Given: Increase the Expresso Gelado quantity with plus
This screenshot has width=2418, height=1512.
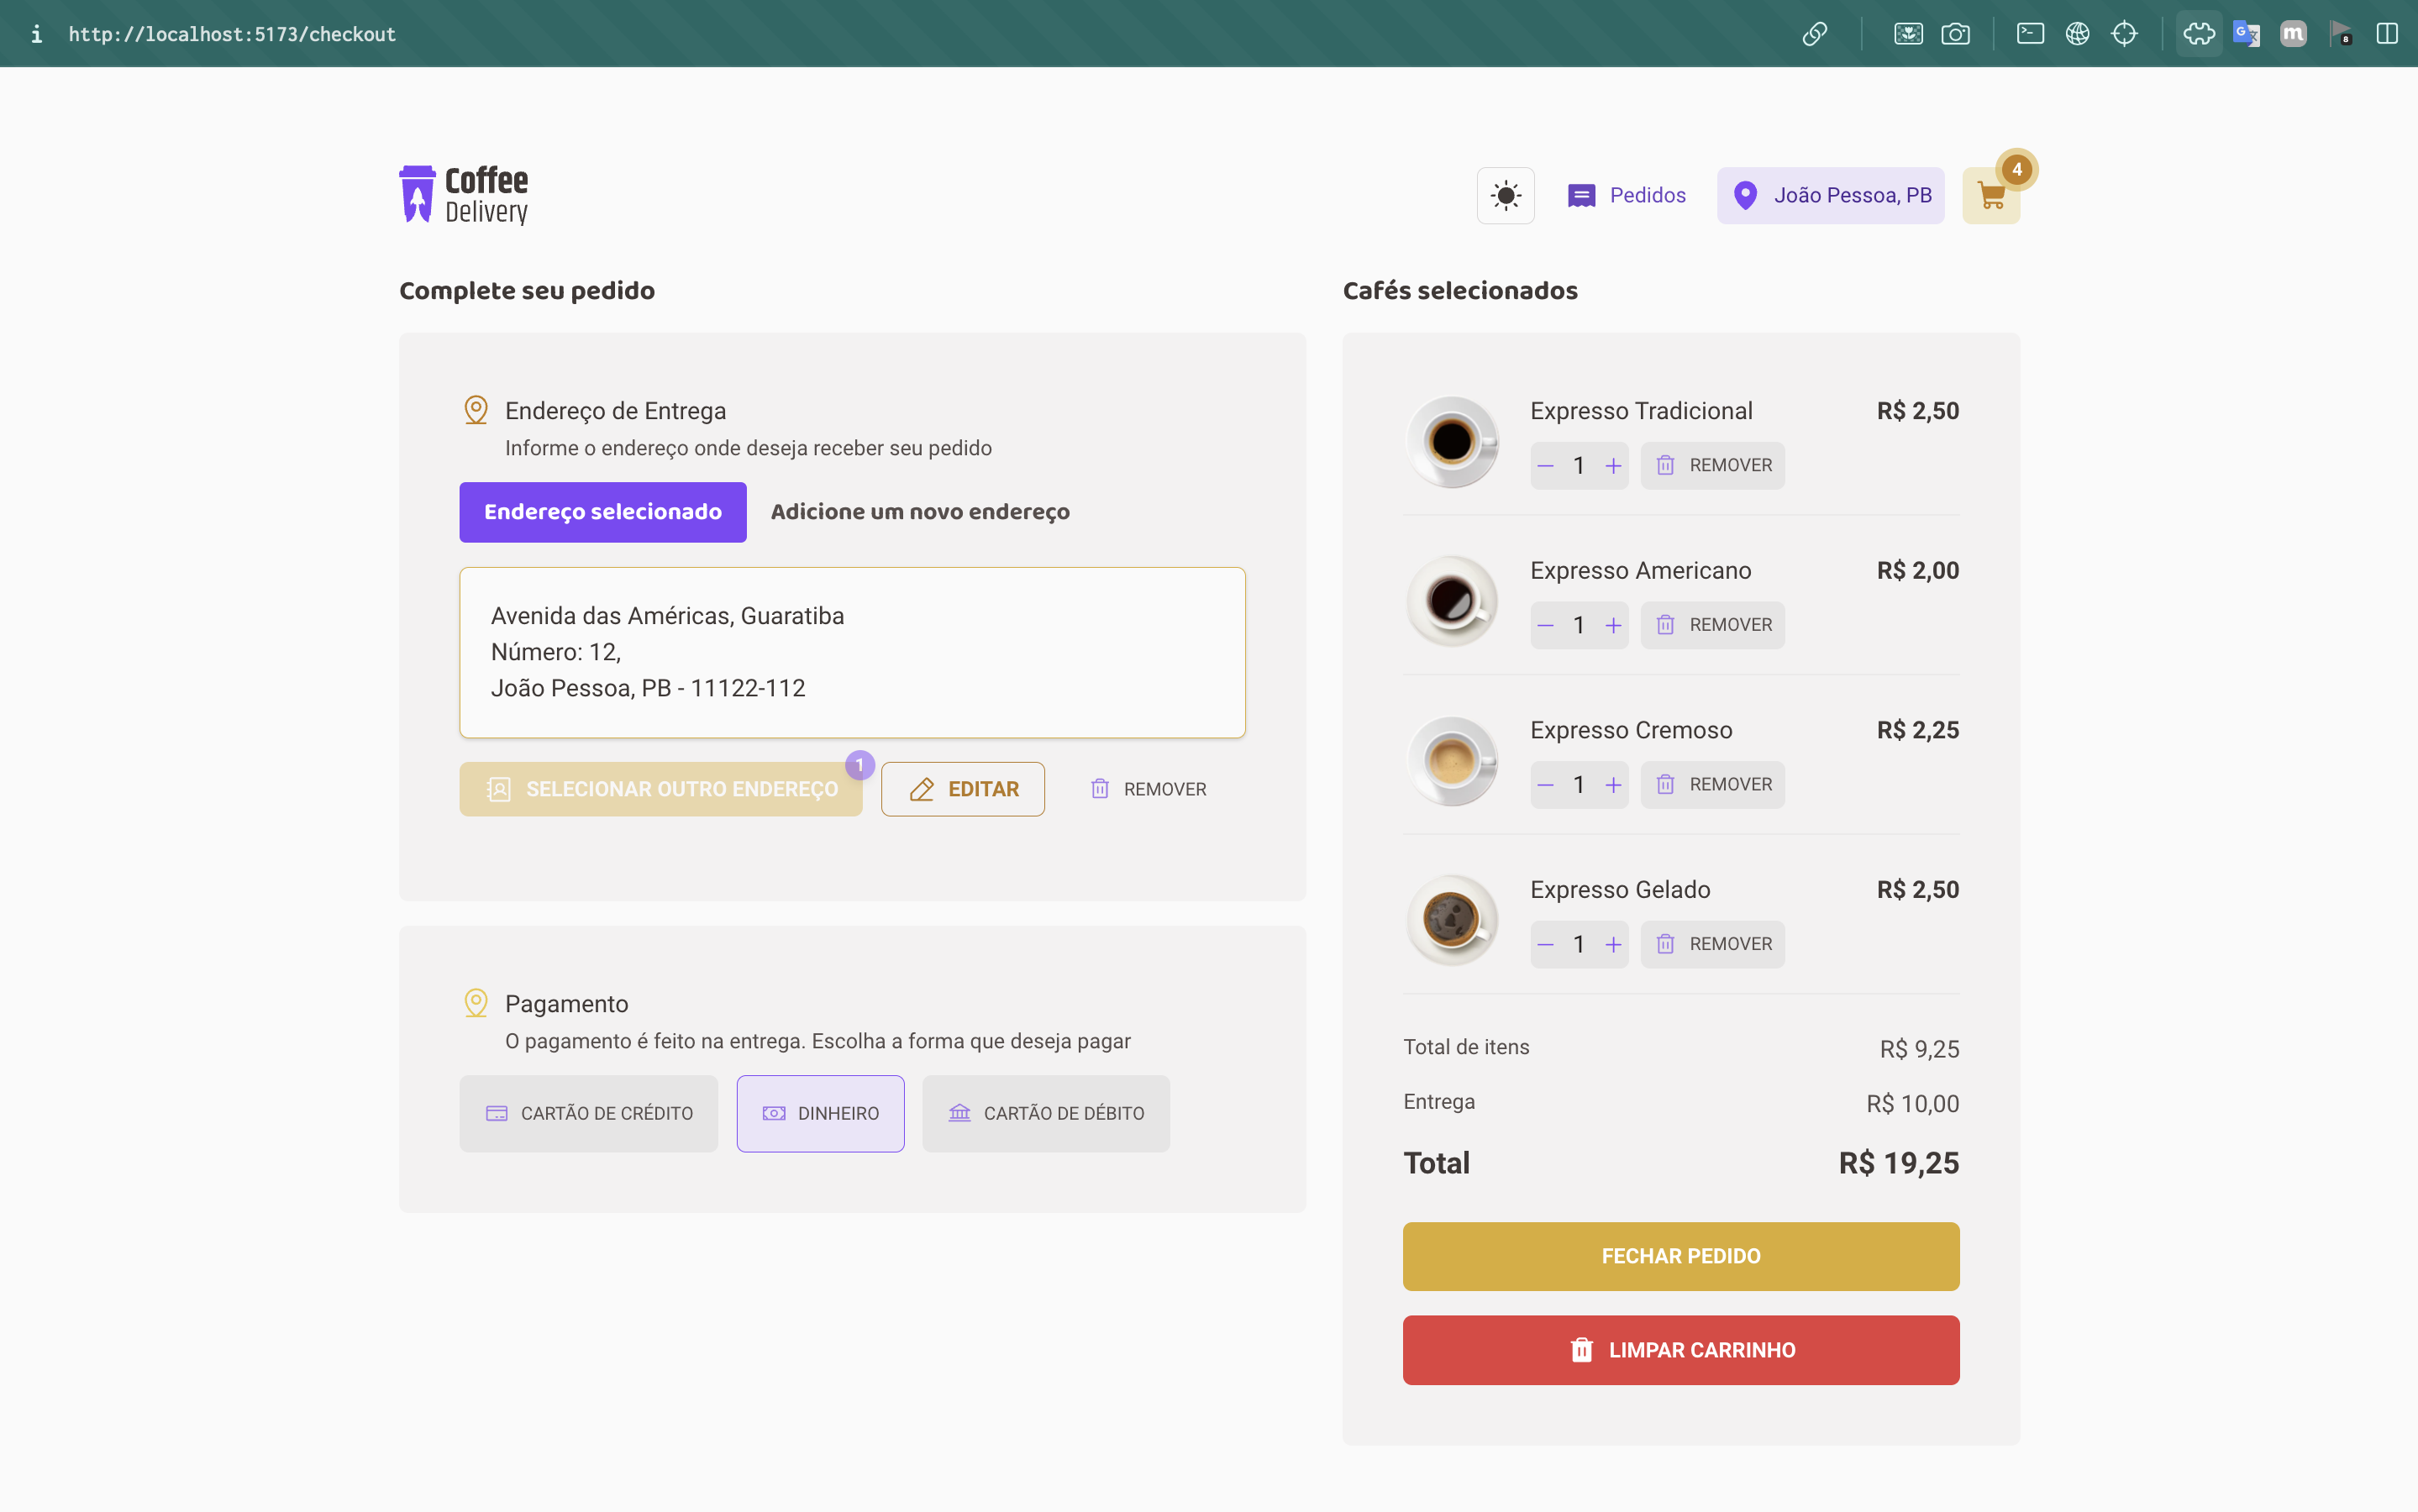Looking at the screenshot, I should pos(1613,944).
